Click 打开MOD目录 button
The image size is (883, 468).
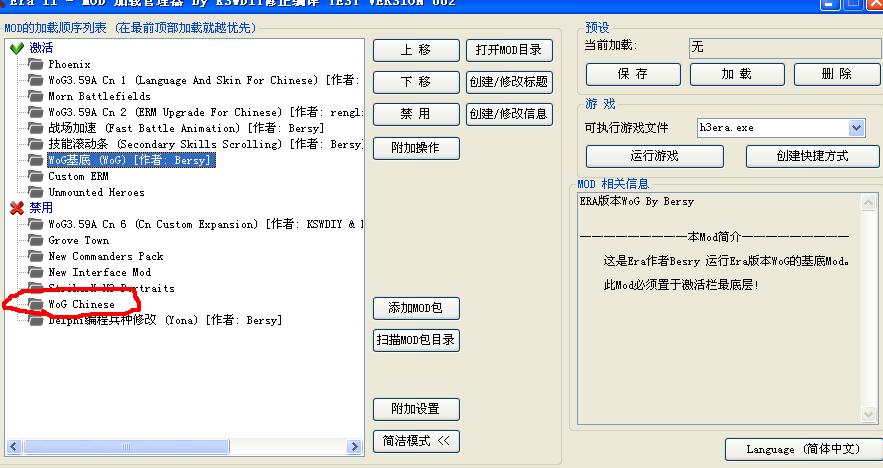click(509, 50)
